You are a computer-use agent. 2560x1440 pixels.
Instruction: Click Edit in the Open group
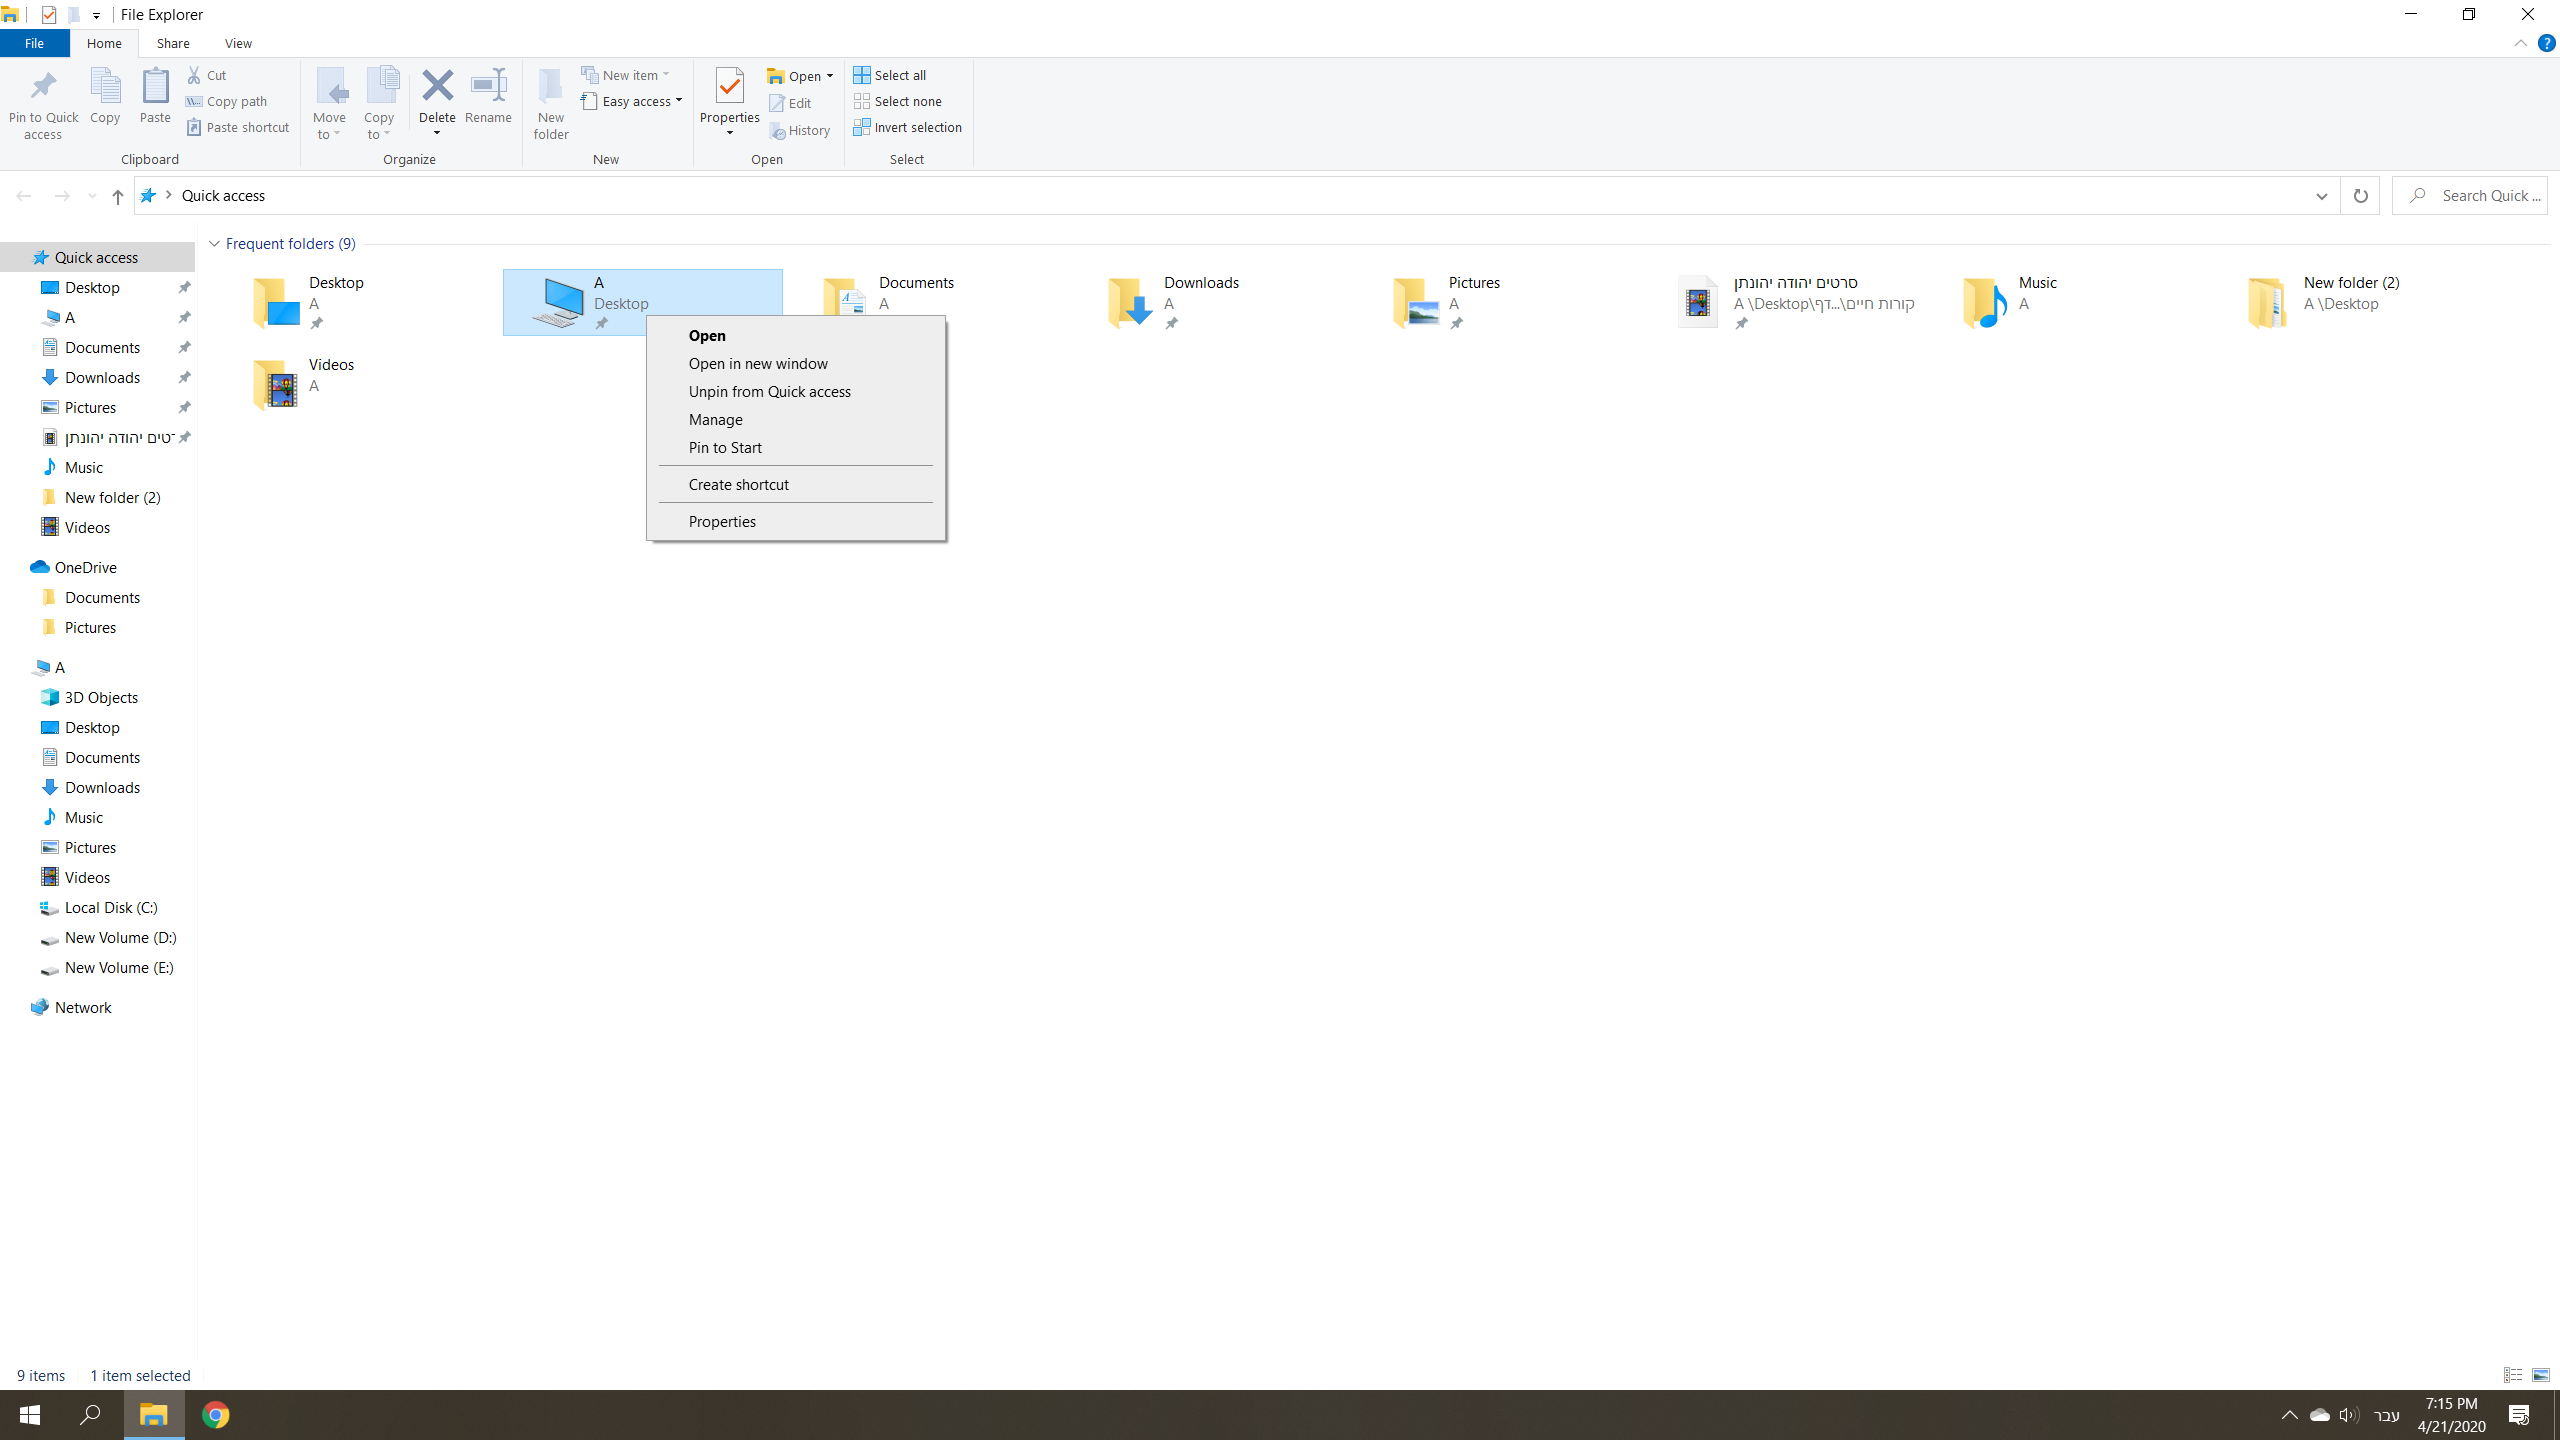[x=790, y=103]
